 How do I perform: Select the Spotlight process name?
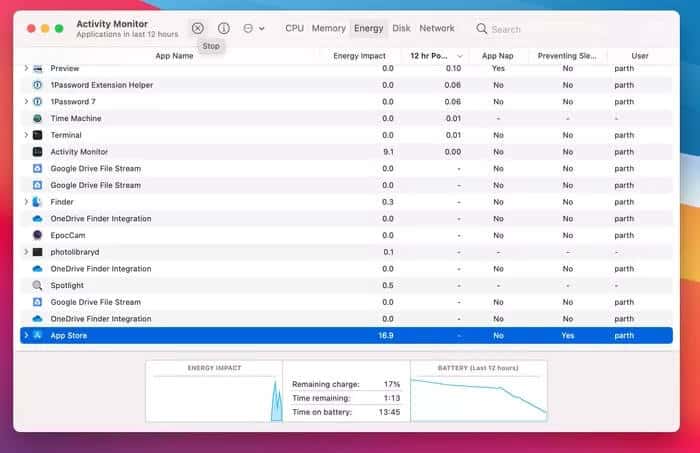coord(67,286)
